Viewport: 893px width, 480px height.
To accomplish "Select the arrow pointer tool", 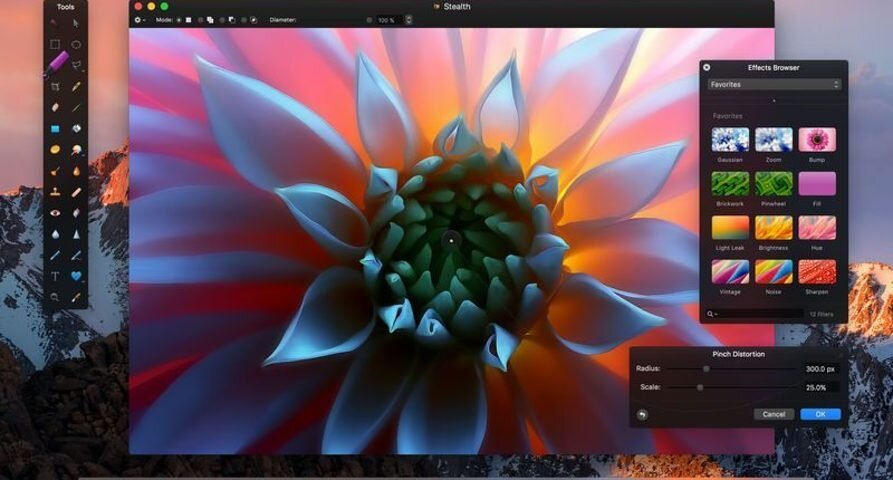I will coord(76,23).
